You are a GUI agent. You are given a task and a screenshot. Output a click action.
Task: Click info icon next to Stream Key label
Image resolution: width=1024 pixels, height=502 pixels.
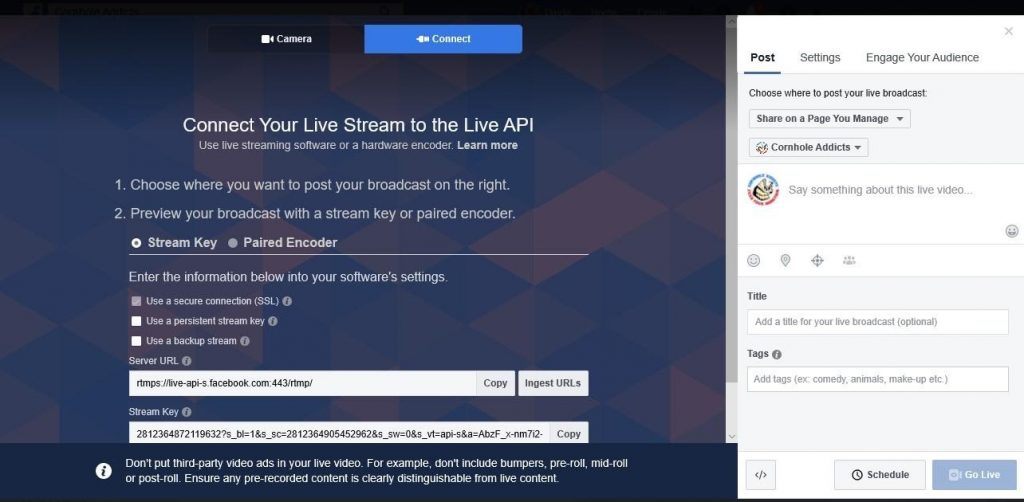[x=187, y=412]
